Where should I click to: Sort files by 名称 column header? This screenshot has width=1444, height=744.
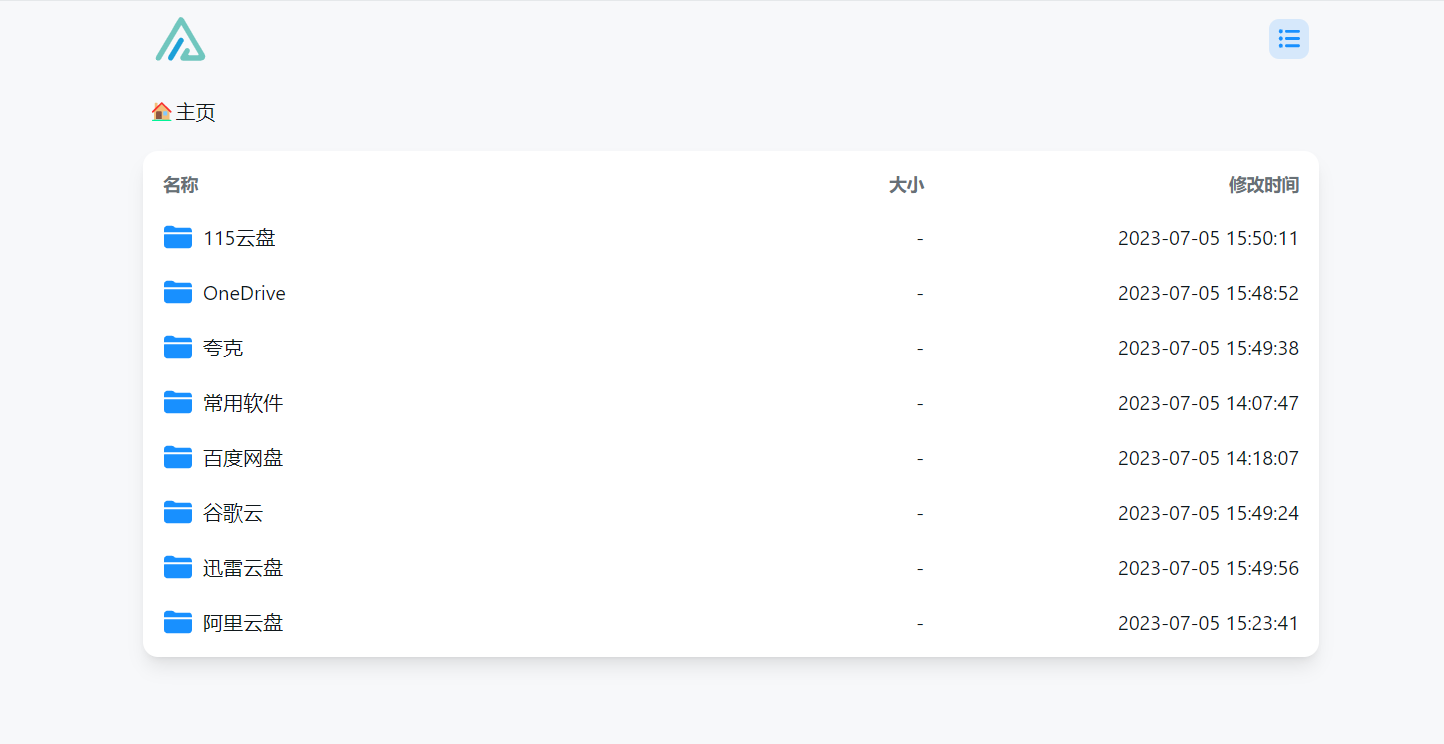tap(181, 185)
